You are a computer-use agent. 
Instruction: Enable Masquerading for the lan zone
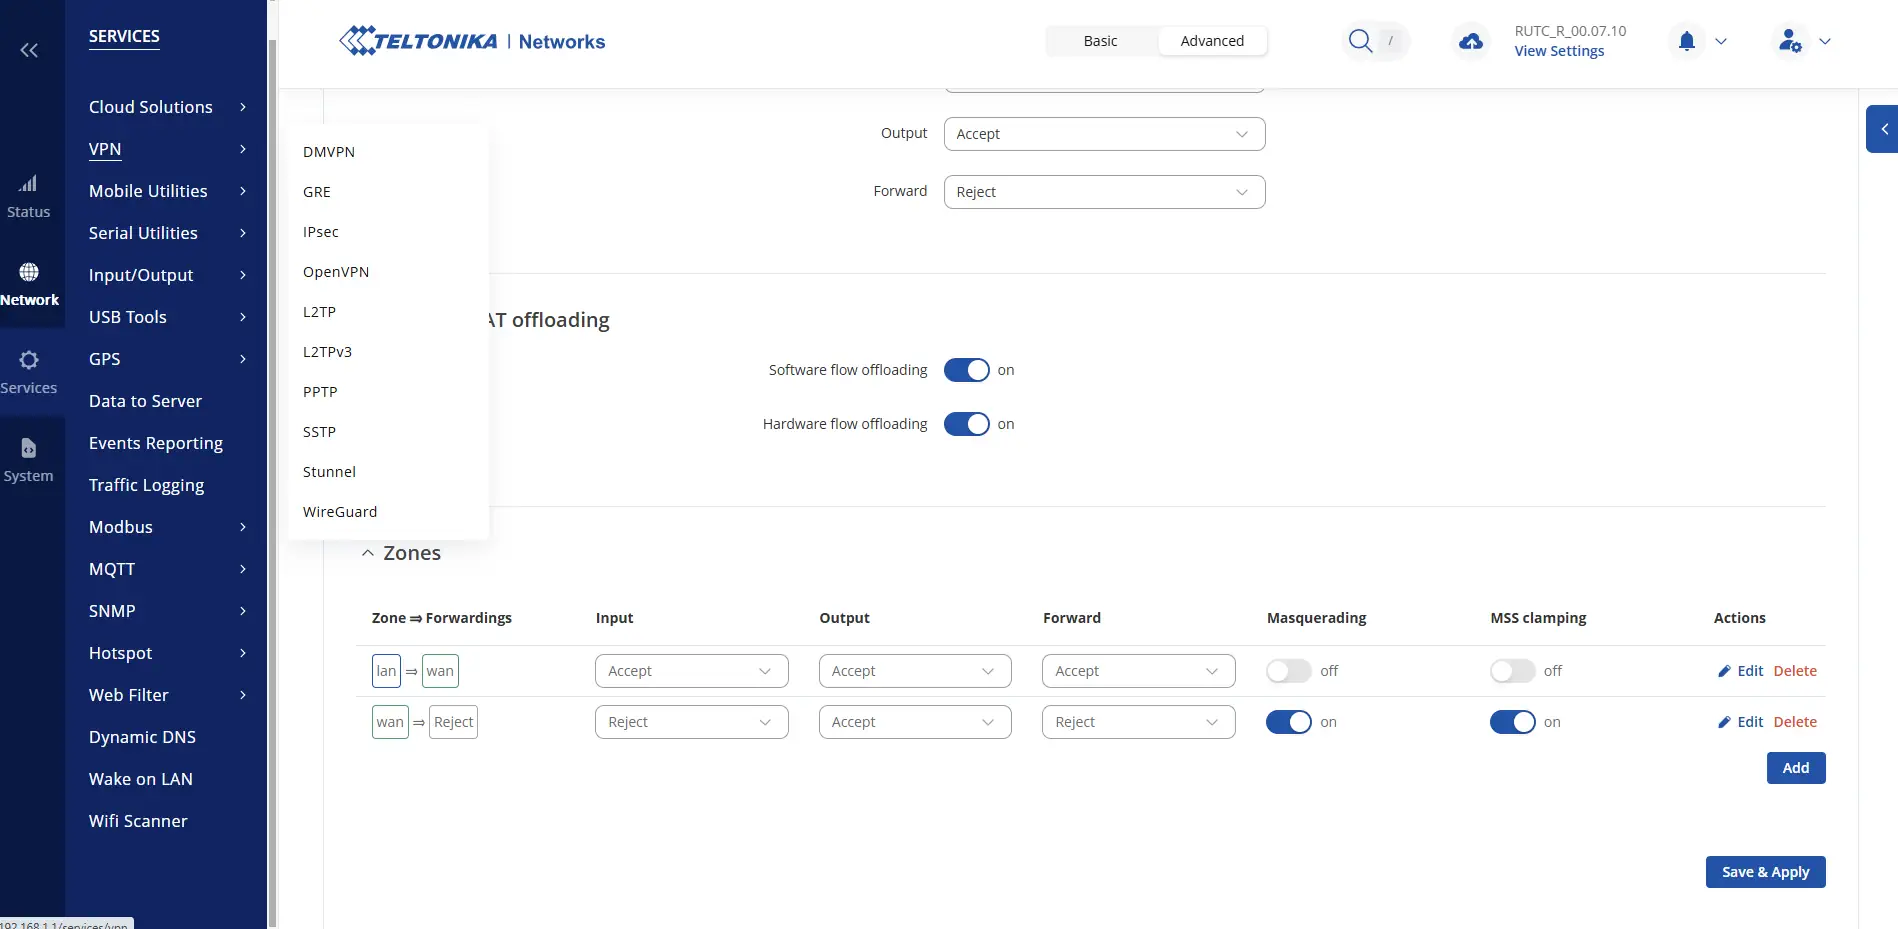[1288, 671]
